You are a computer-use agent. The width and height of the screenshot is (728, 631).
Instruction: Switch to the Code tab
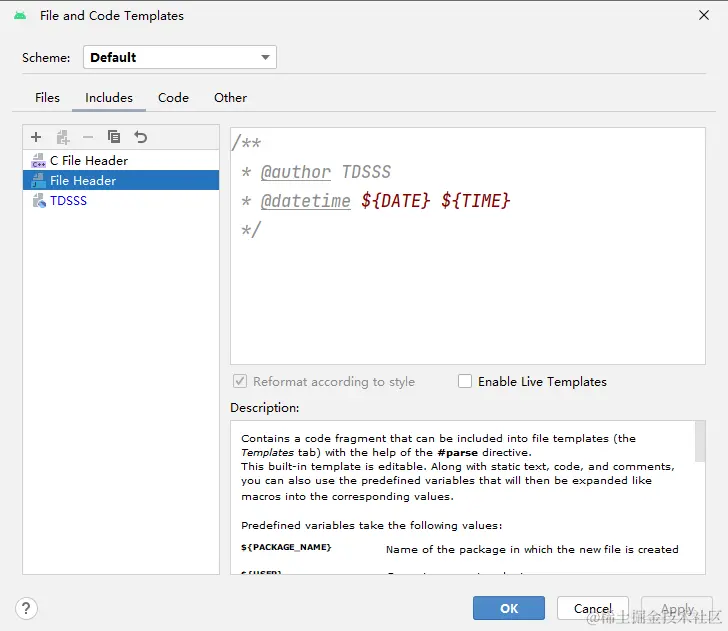tap(173, 98)
